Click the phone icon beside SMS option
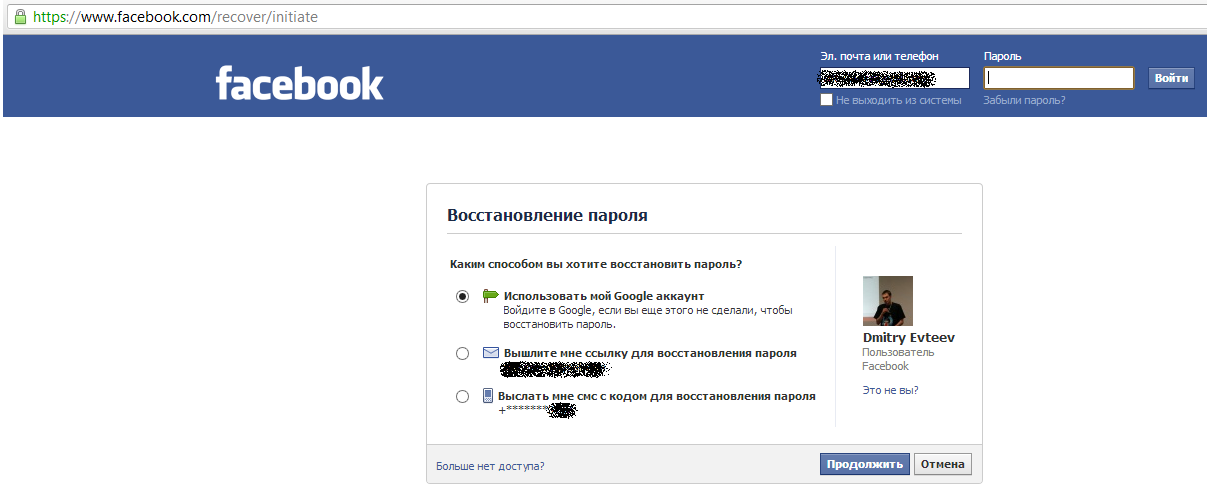Viewport: 1208px width, 489px height. (x=488, y=395)
